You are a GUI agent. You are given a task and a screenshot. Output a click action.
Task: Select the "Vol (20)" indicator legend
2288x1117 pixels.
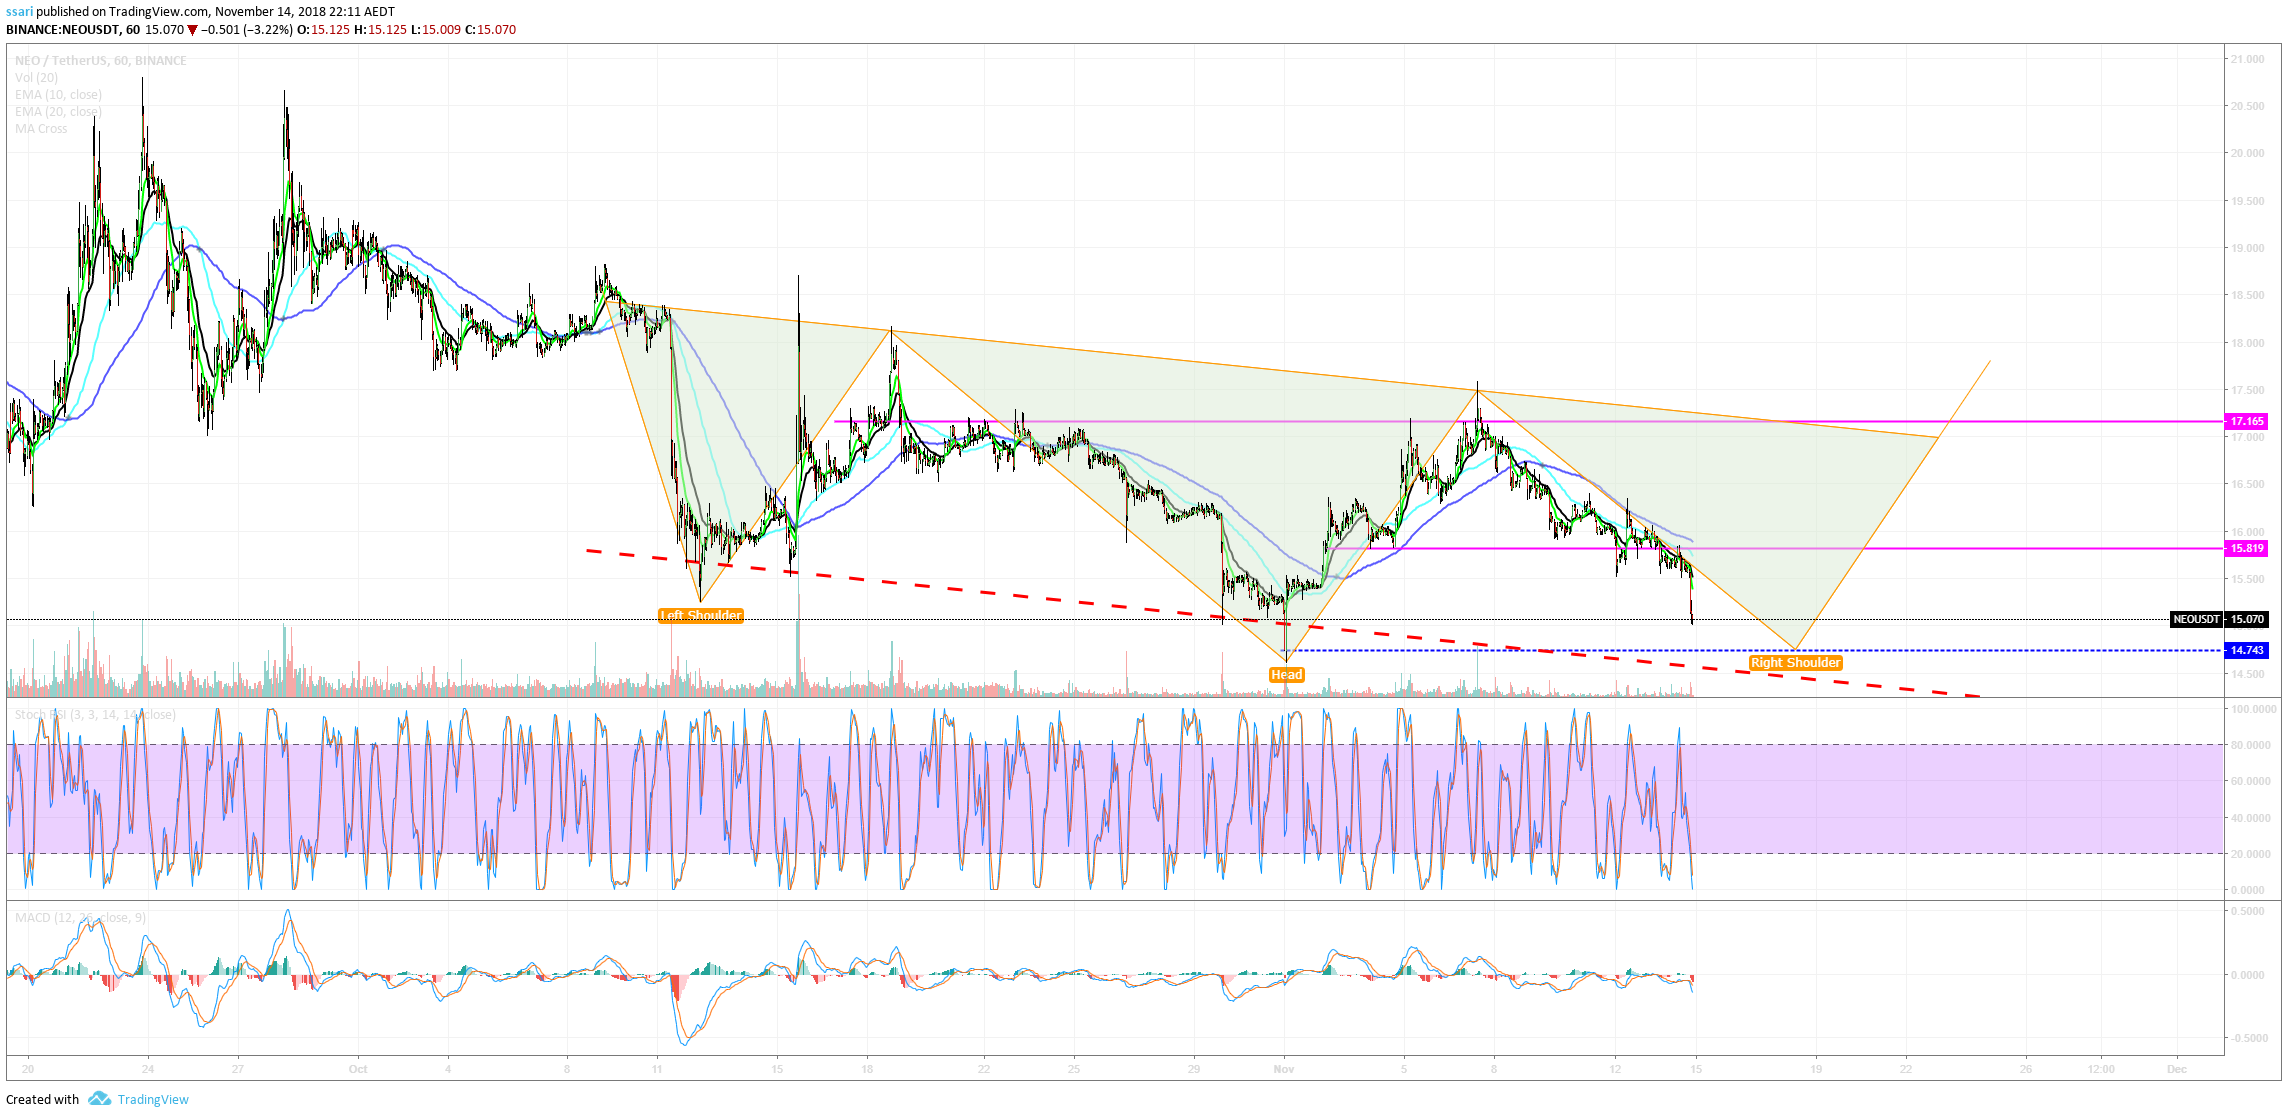[37, 78]
